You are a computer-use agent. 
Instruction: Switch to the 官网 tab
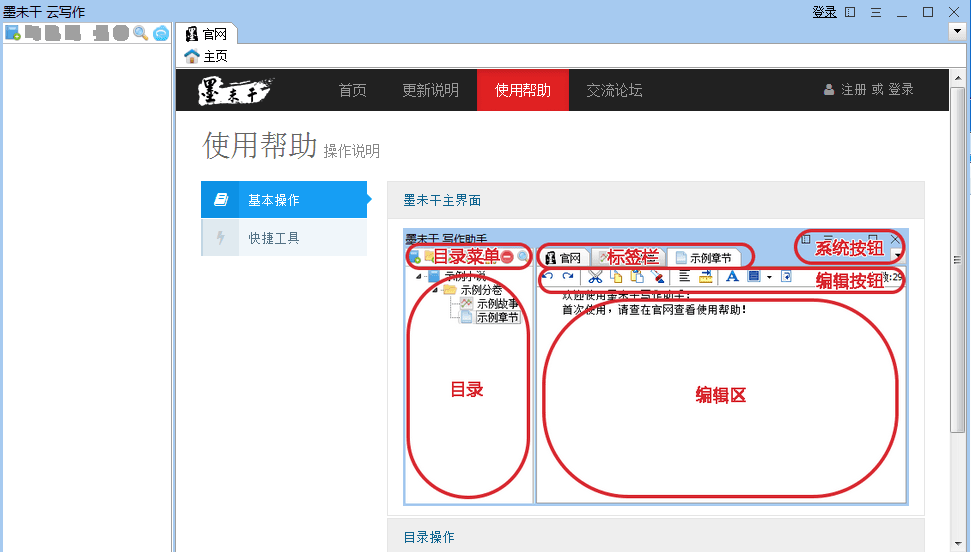(207, 34)
